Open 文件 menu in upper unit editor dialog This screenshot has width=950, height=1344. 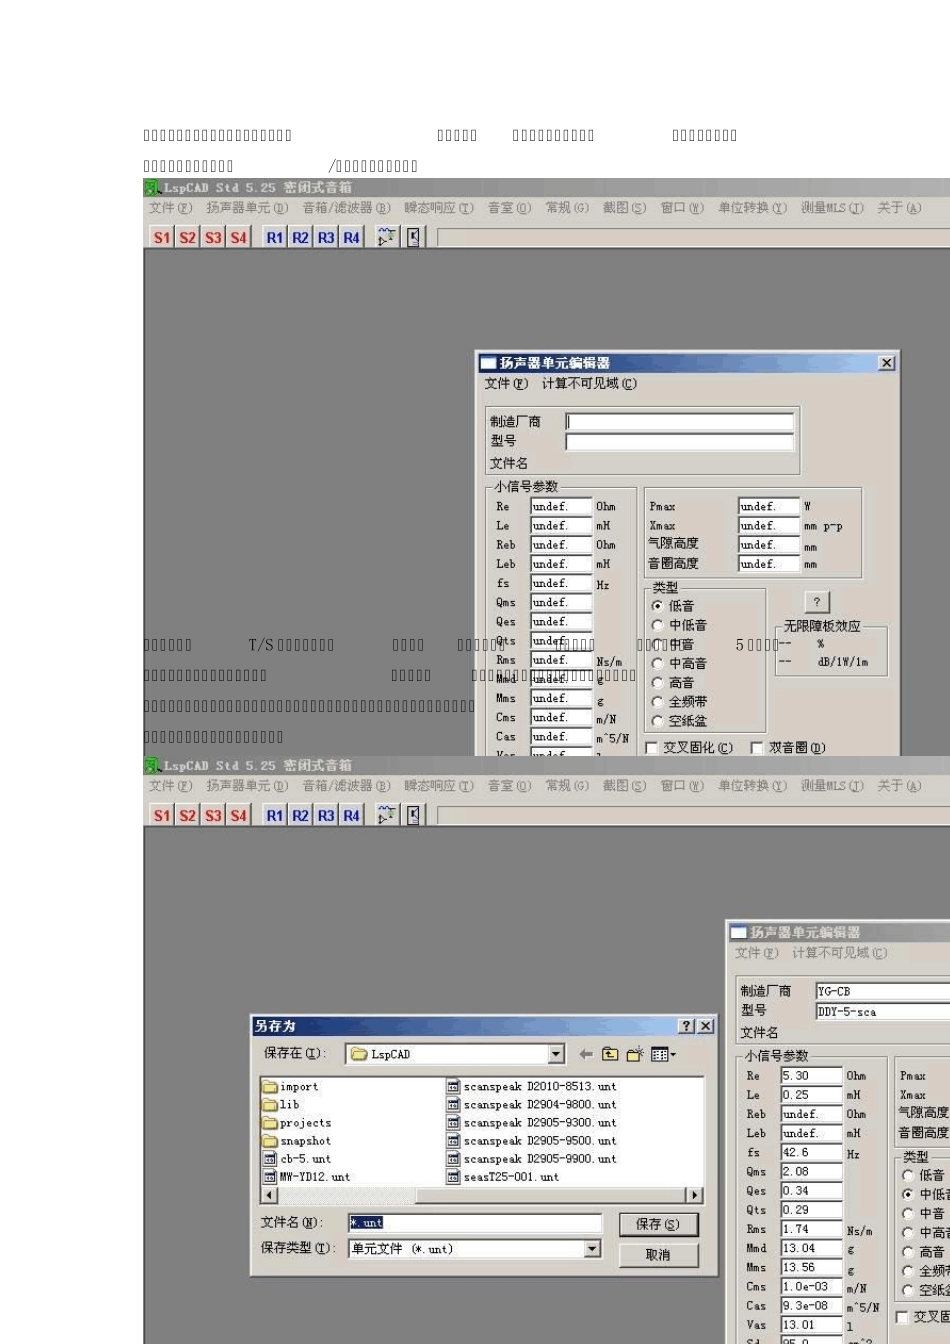click(x=506, y=384)
